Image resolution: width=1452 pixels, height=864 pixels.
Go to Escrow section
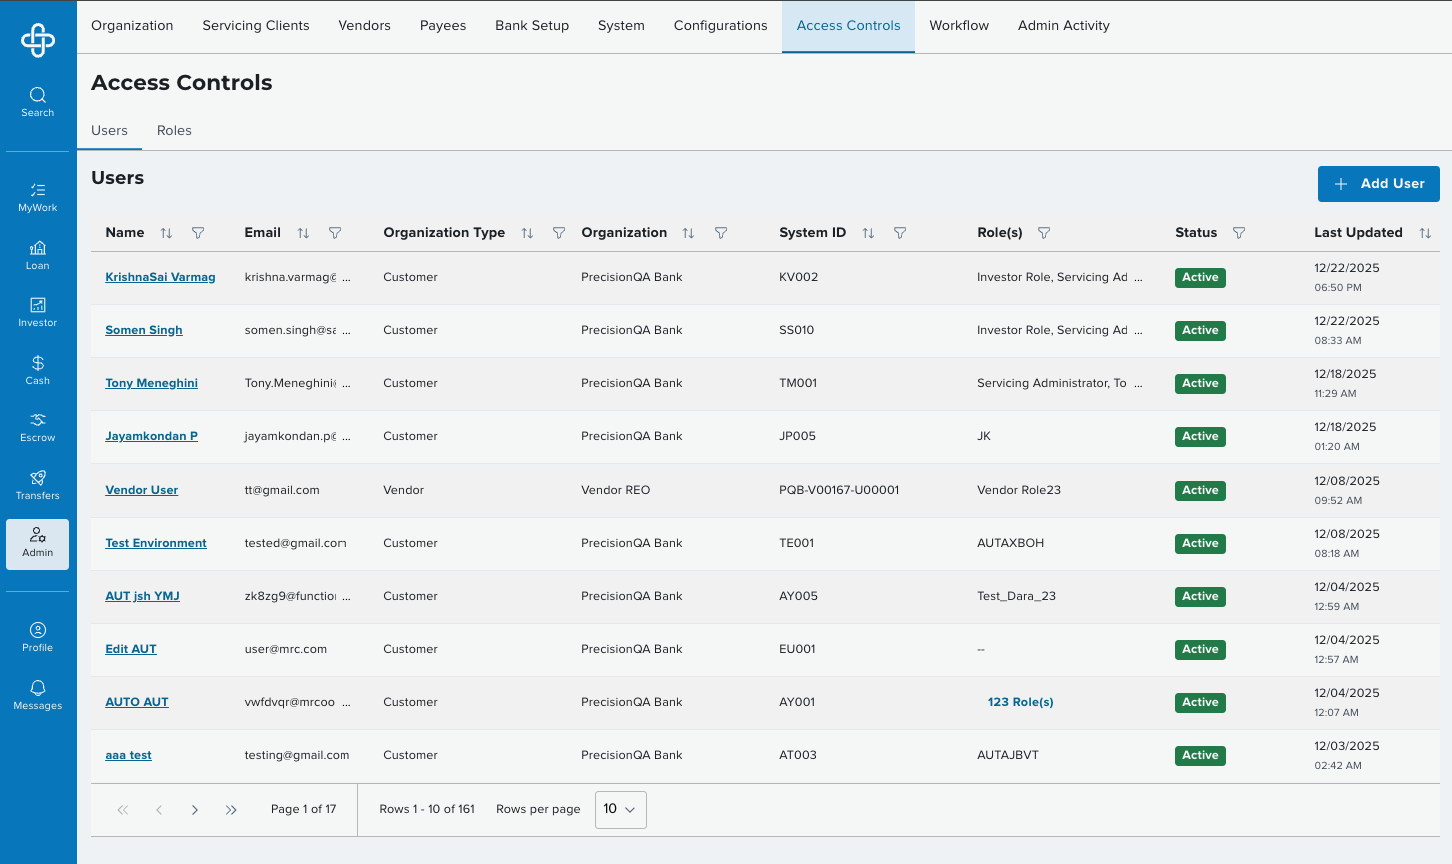(x=38, y=427)
